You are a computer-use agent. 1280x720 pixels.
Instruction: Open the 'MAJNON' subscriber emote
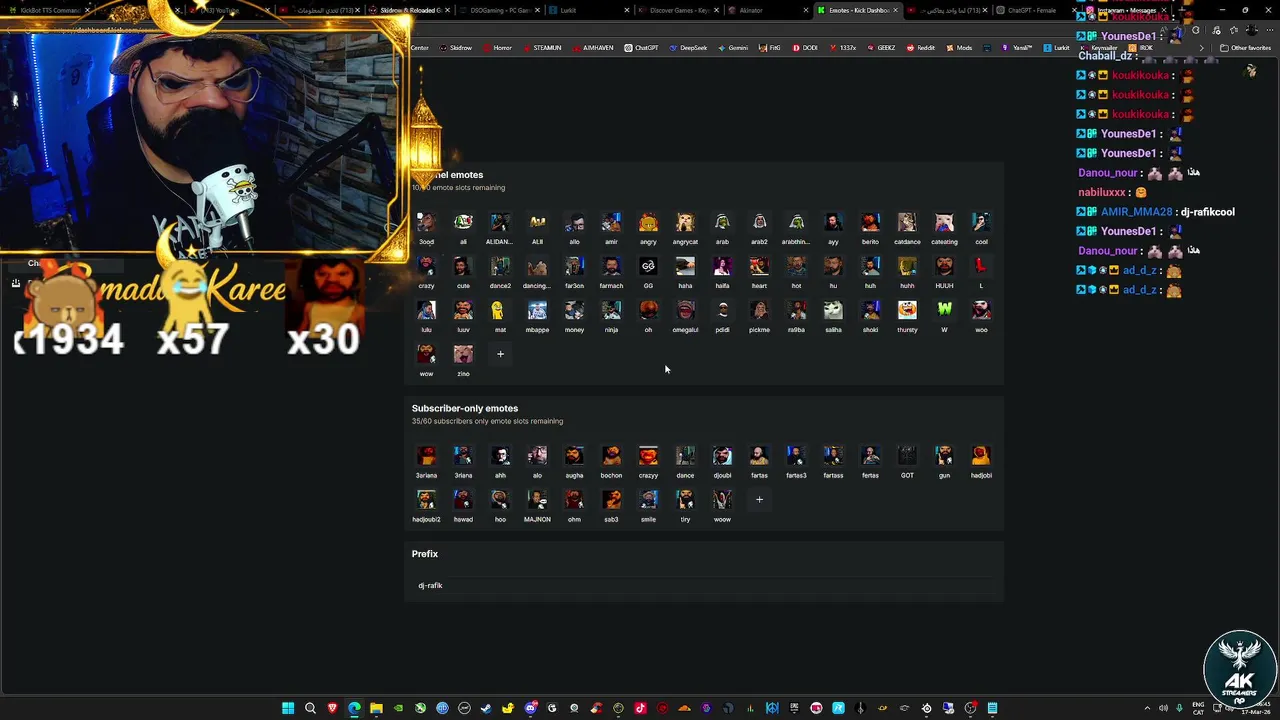tap(537, 499)
